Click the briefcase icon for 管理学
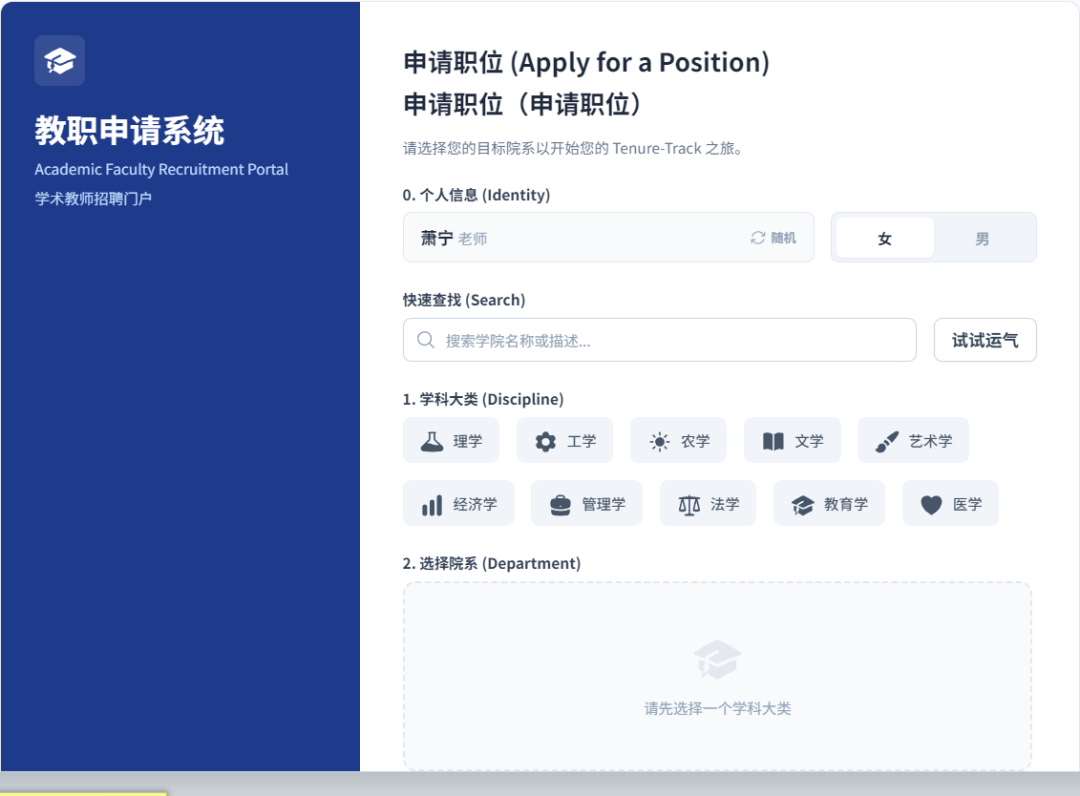1080x796 pixels. 558,503
